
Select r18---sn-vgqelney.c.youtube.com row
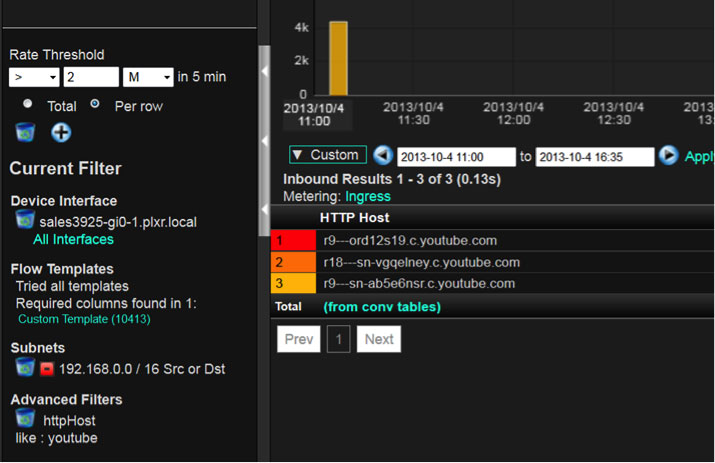coord(492,262)
